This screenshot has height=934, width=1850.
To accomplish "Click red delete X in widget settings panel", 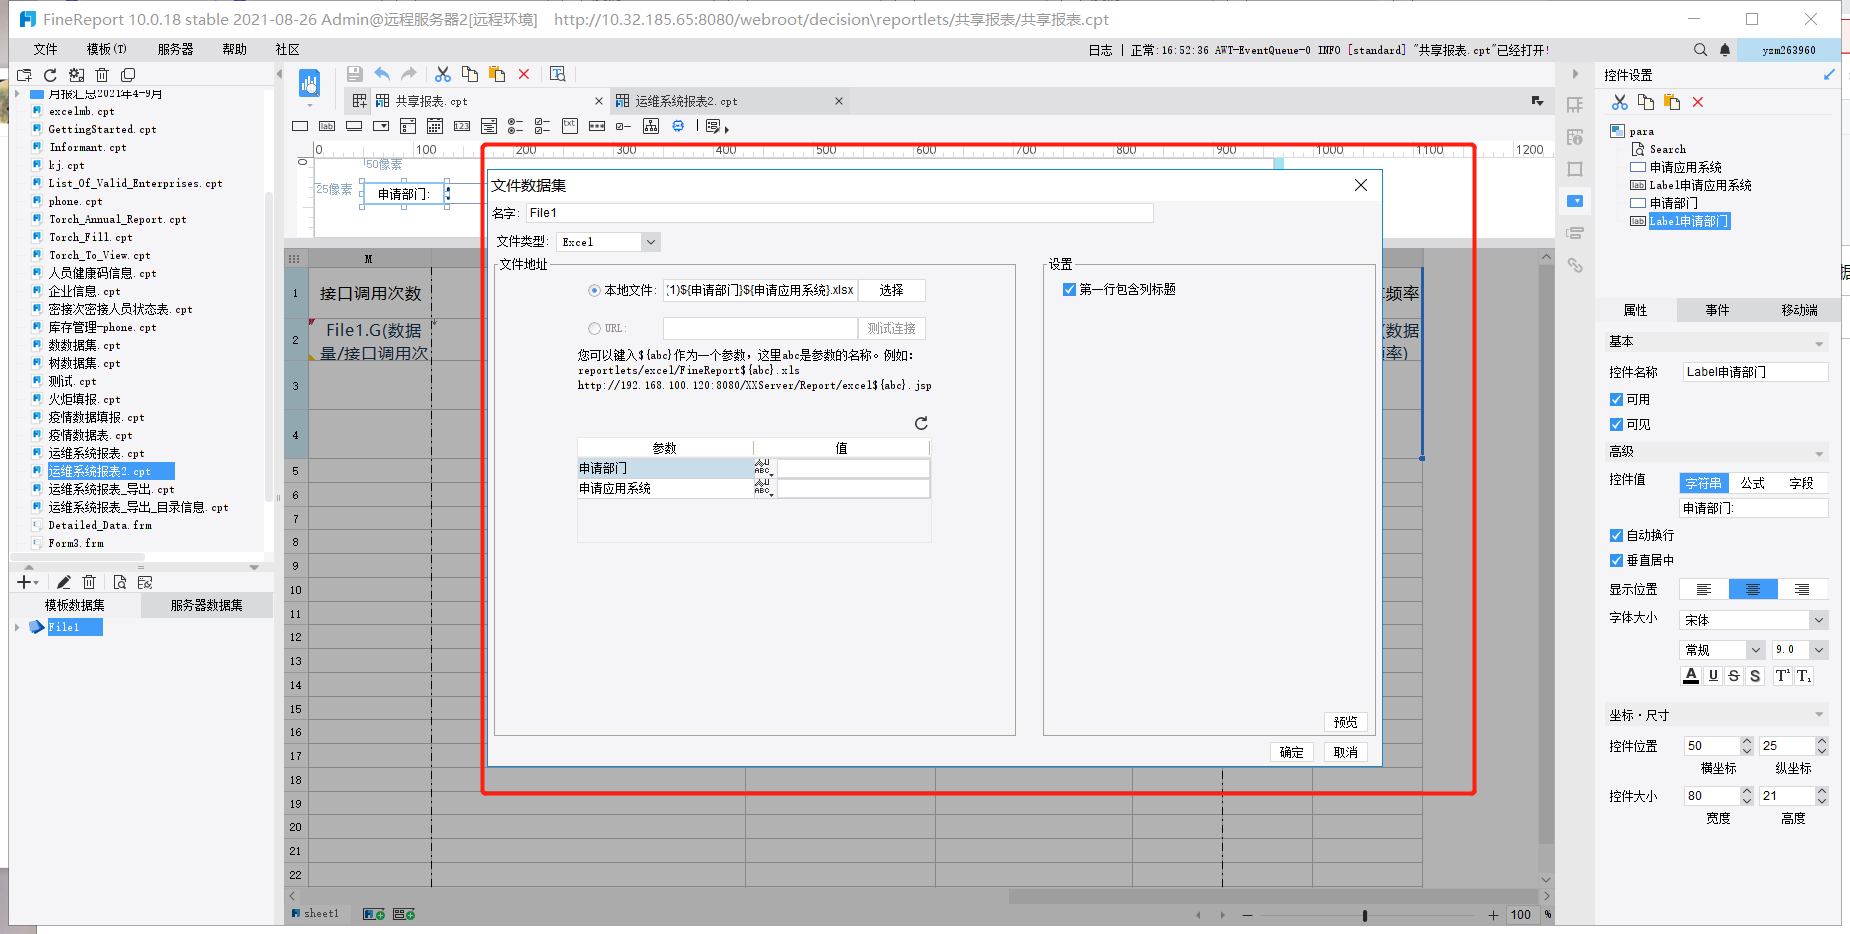I will click(1698, 102).
